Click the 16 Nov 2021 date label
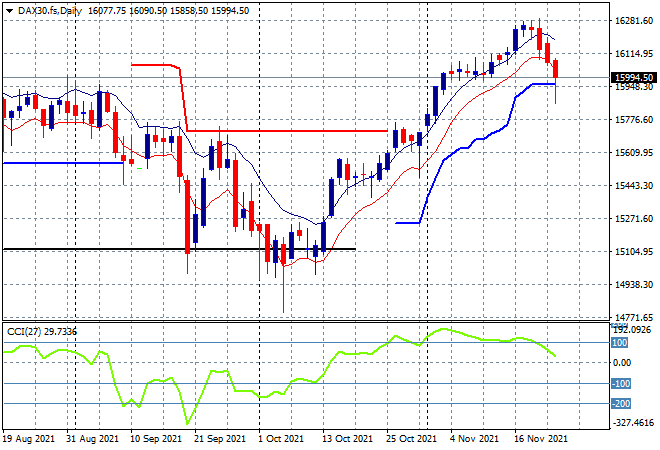 click(x=540, y=438)
